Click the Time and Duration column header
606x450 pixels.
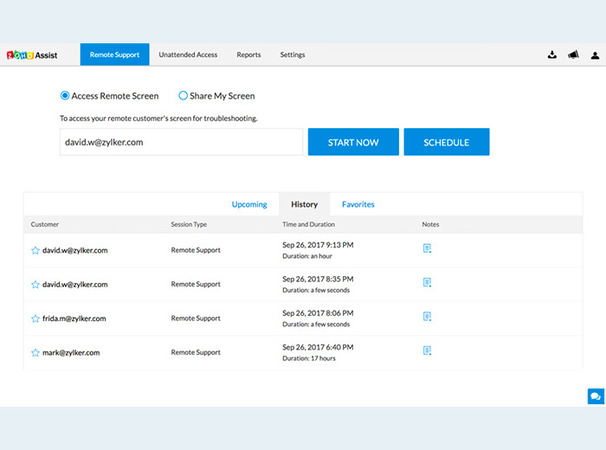308,224
